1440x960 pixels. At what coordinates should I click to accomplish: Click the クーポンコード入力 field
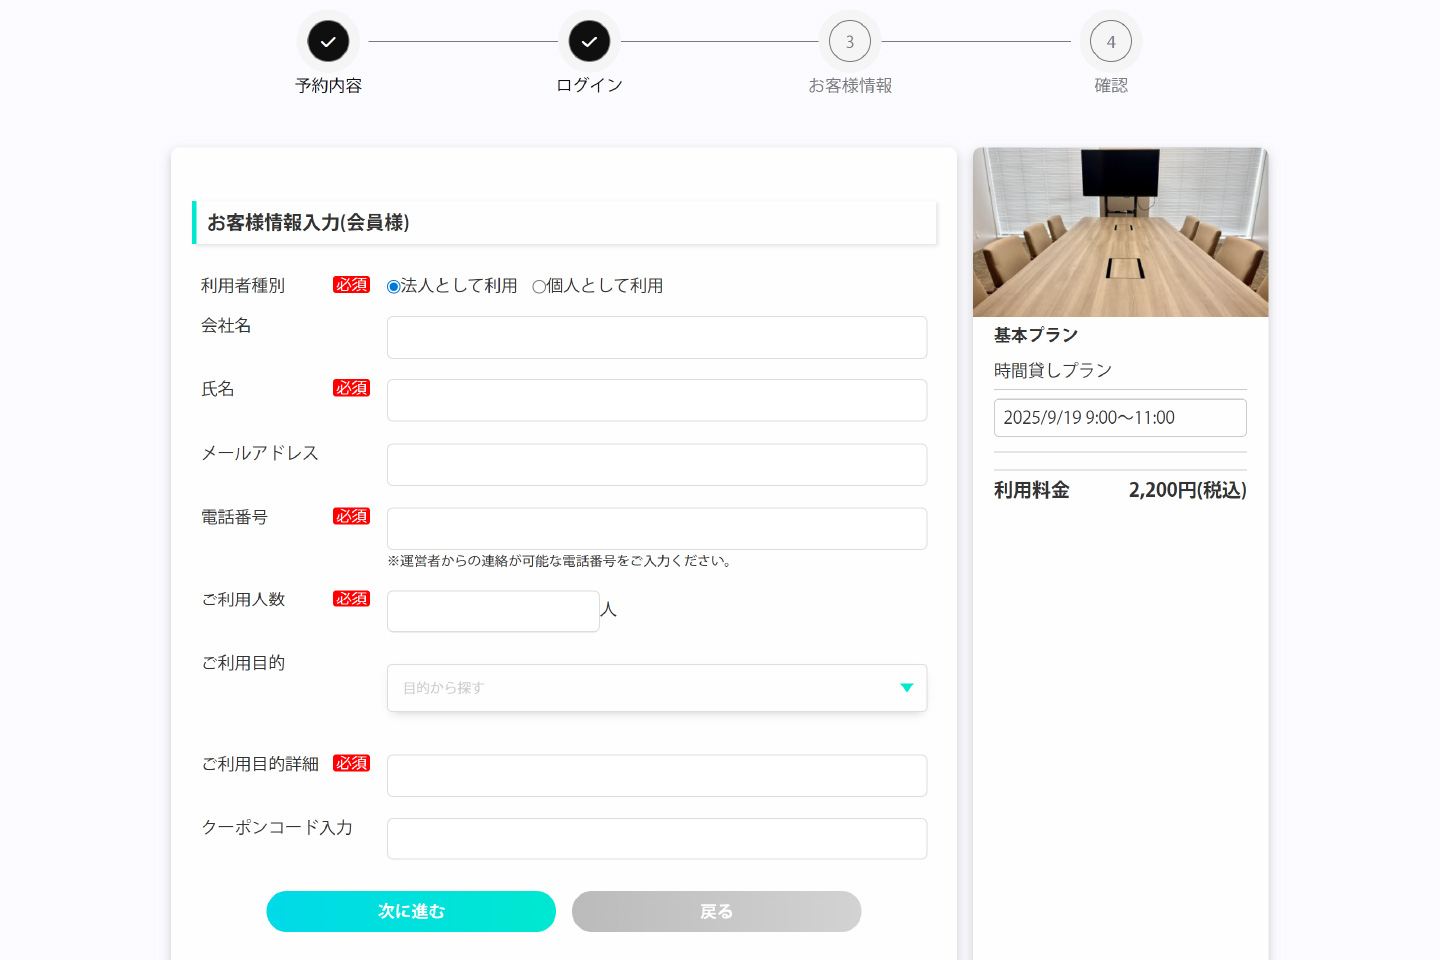[x=656, y=839]
